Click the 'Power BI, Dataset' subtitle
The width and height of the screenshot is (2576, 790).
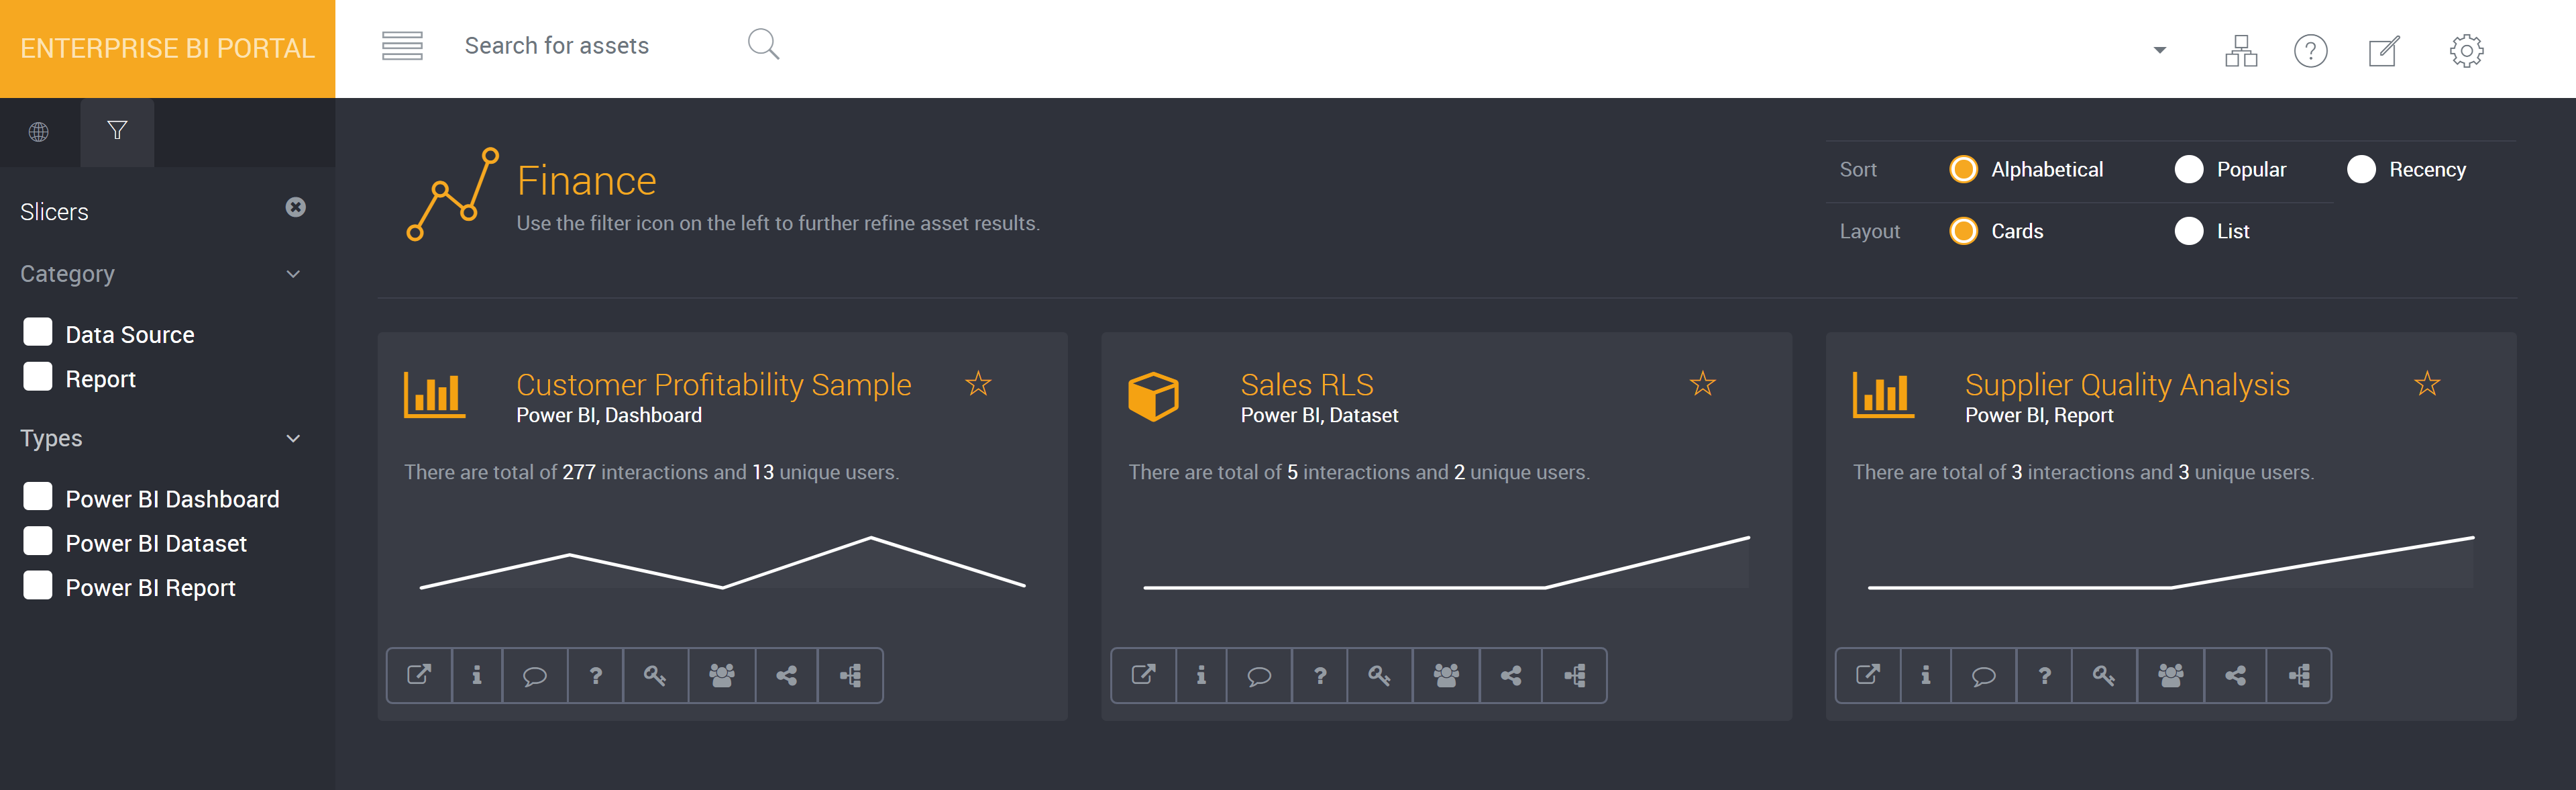click(x=1319, y=415)
